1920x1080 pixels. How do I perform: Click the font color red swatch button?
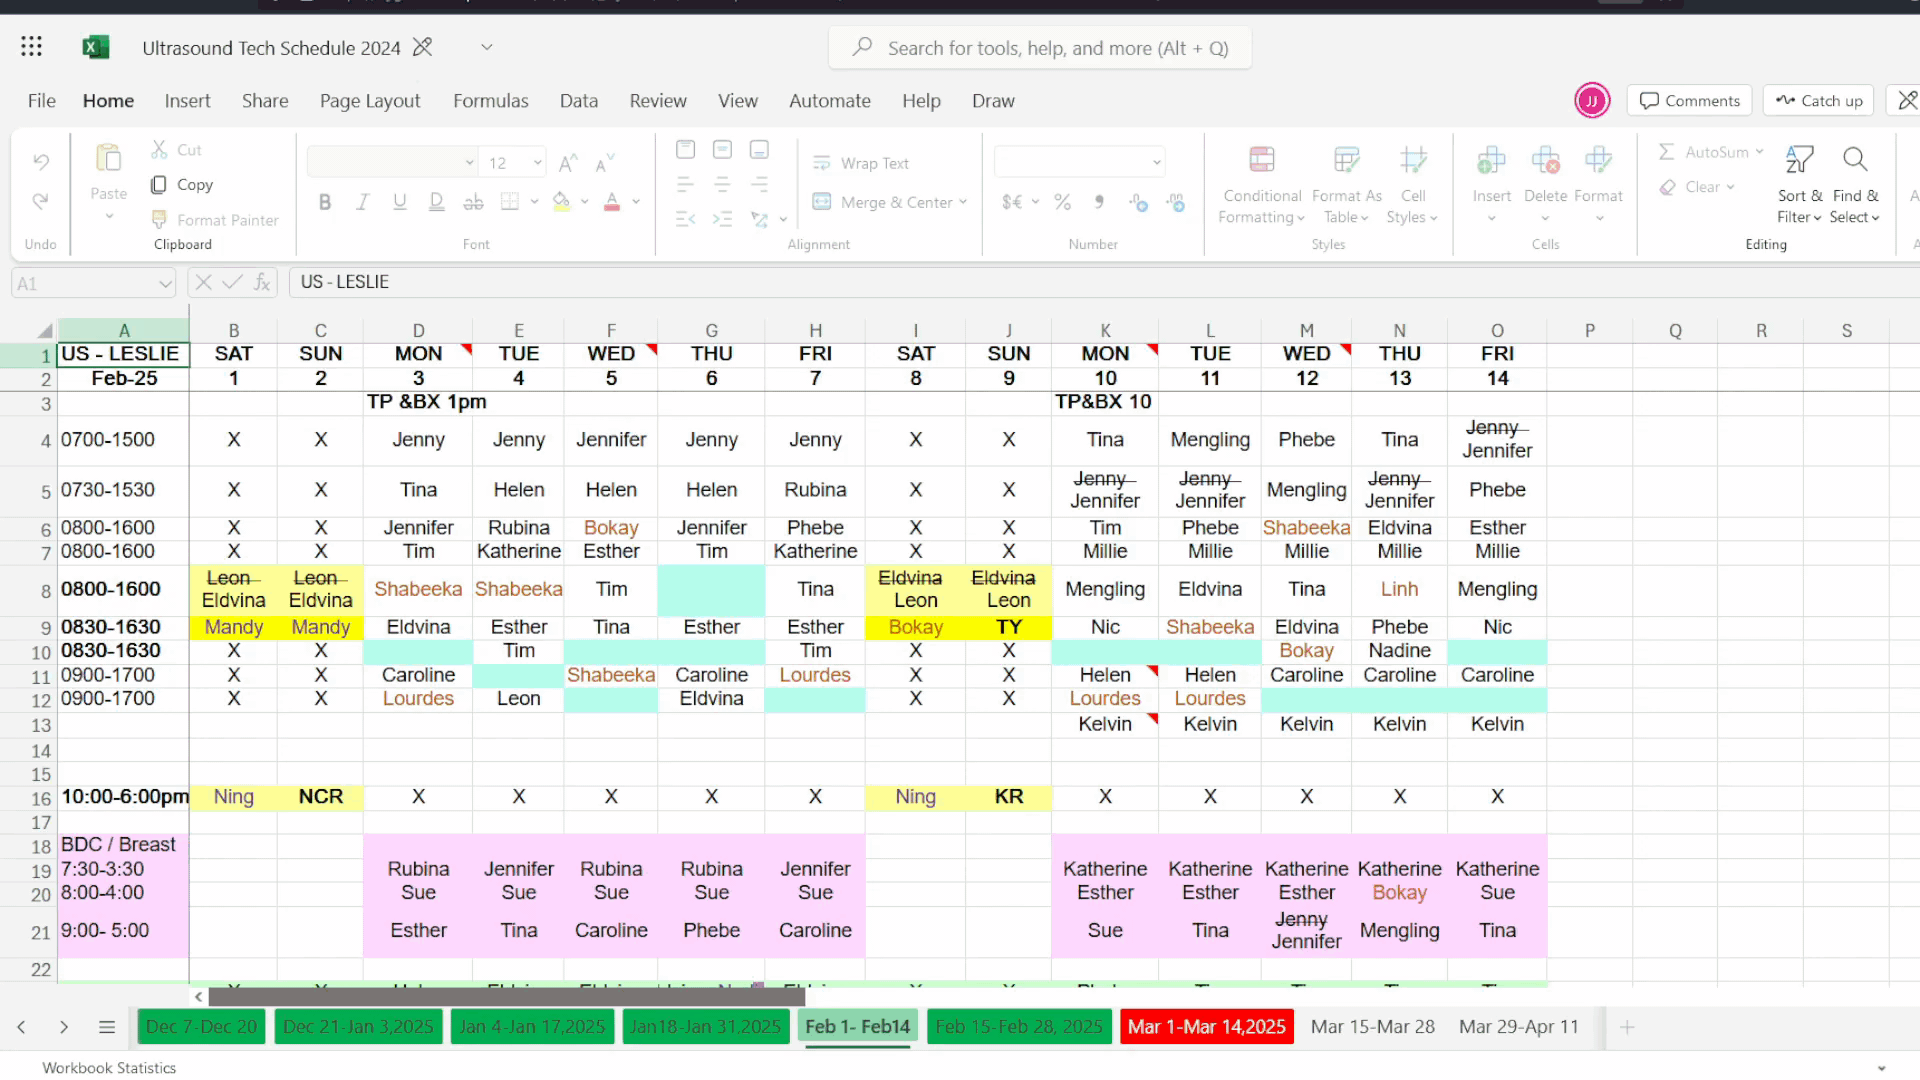(612, 202)
